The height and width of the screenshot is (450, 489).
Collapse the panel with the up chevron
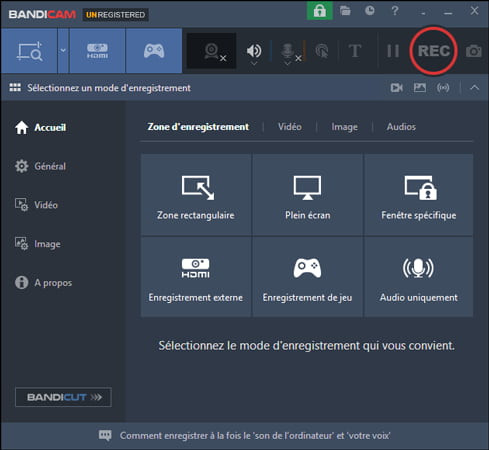point(474,88)
